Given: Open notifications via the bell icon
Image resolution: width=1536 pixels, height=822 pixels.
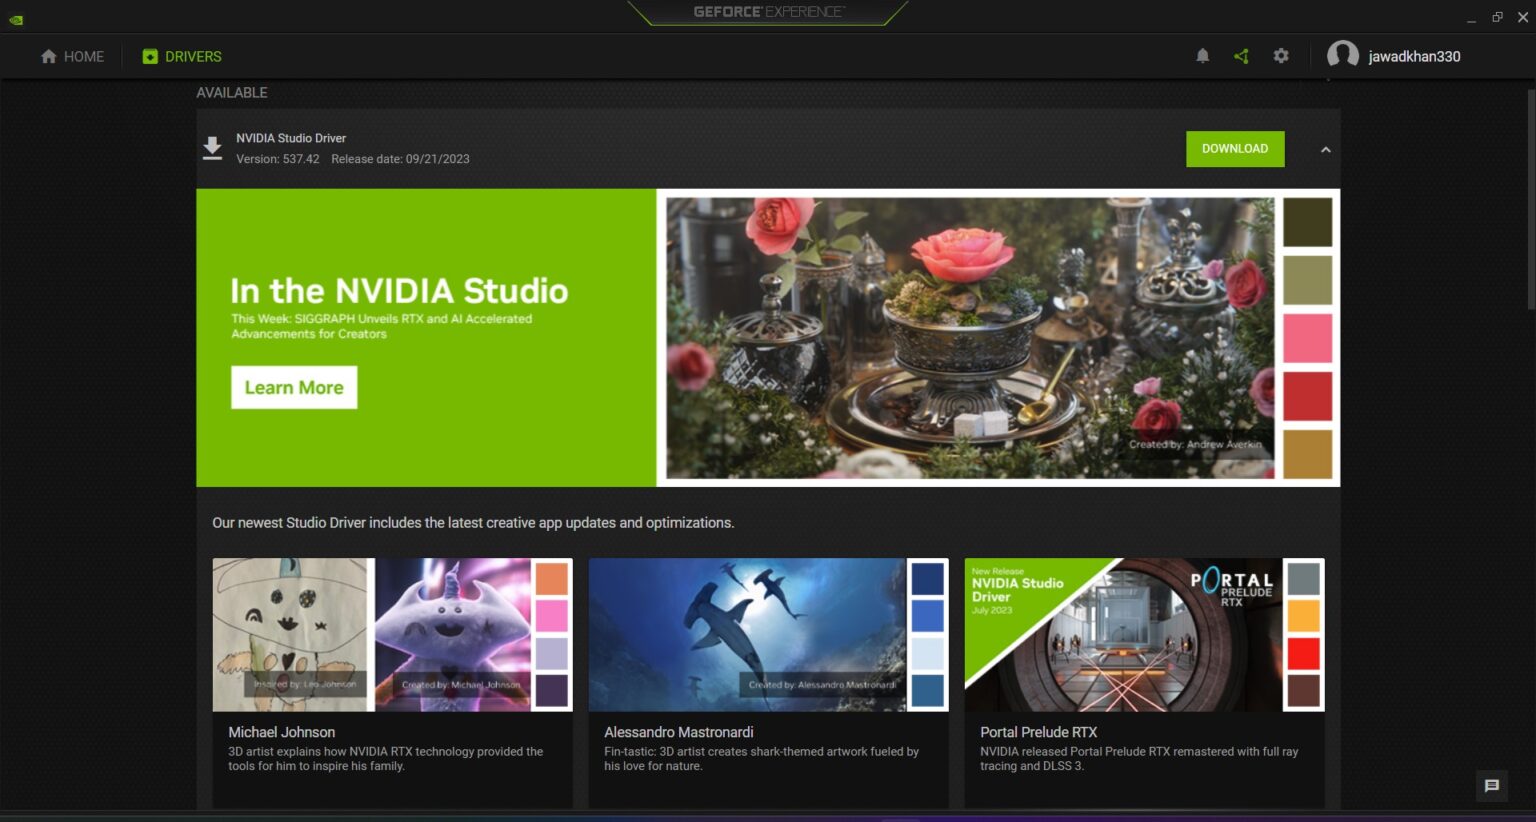Looking at the screenshot, I should [x=1202, y=56].
